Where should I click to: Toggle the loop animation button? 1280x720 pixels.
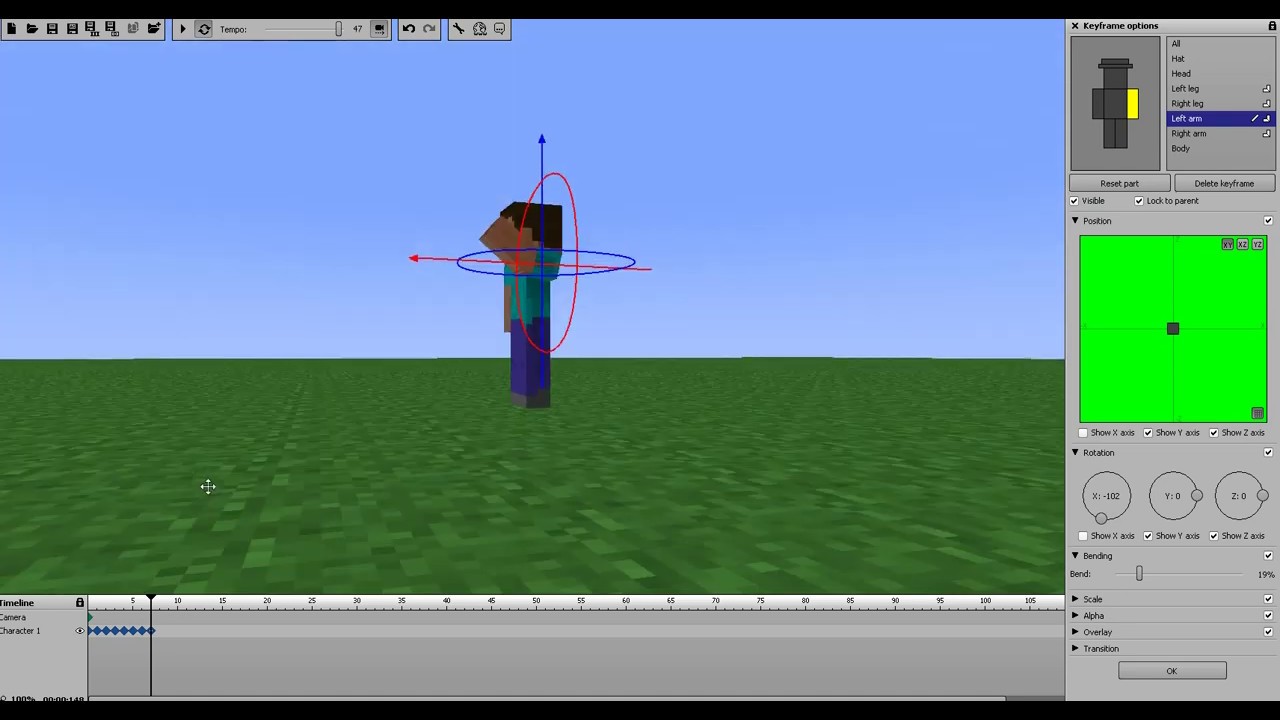point(204,29)
